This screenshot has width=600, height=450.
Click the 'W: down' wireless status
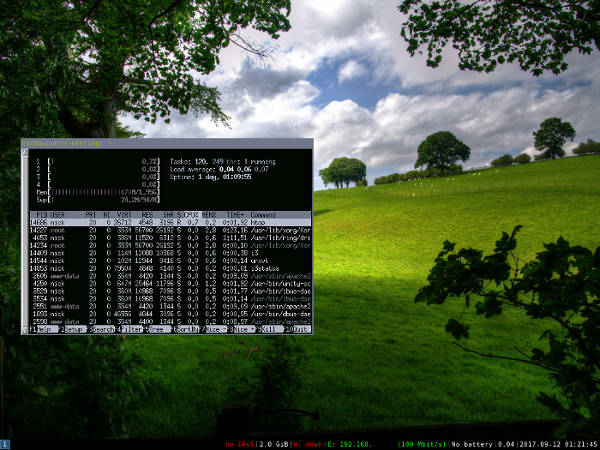coord(308,445)
